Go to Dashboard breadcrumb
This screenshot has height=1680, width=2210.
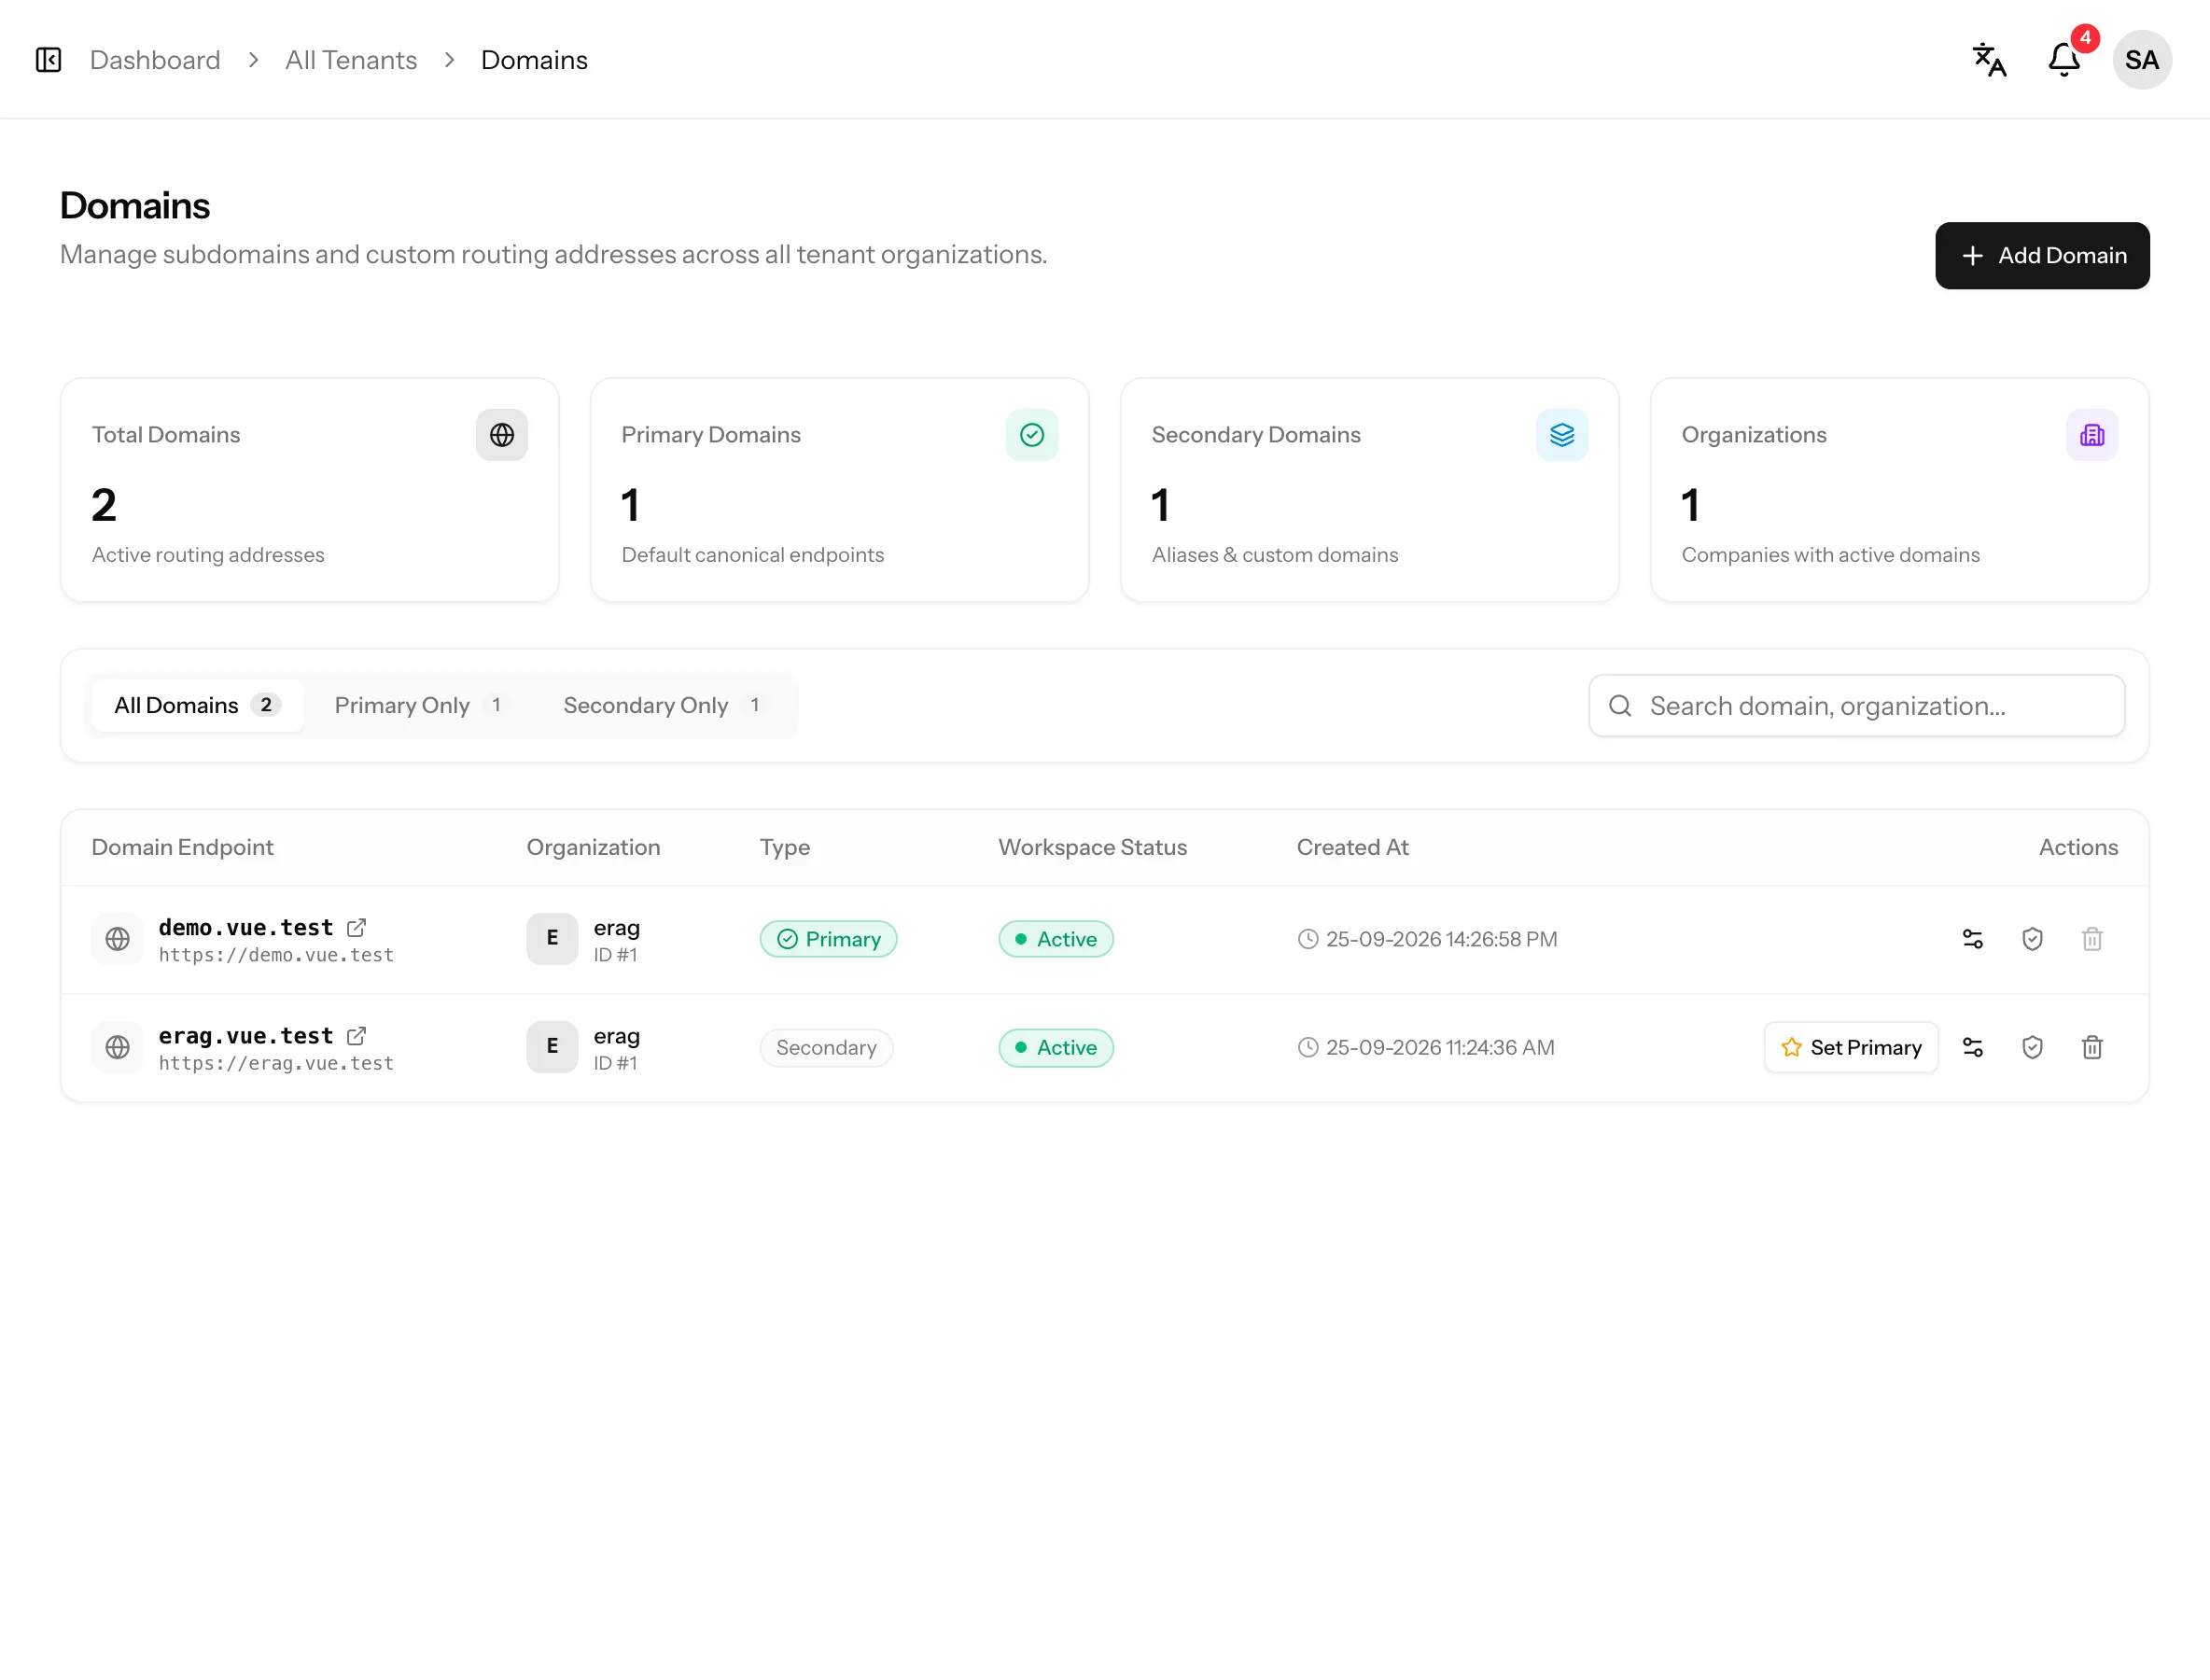pyautogui.click(x=155, y=60)
